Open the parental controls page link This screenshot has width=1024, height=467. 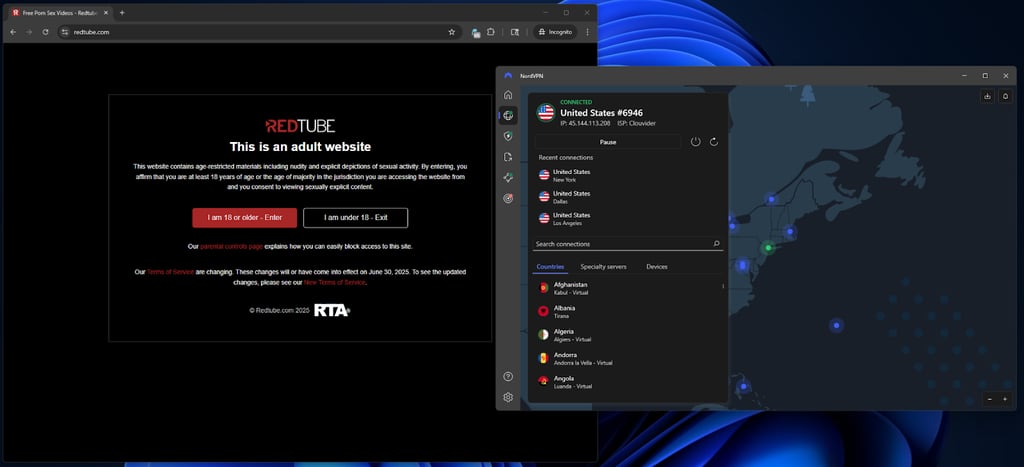[x=231, y=247]
